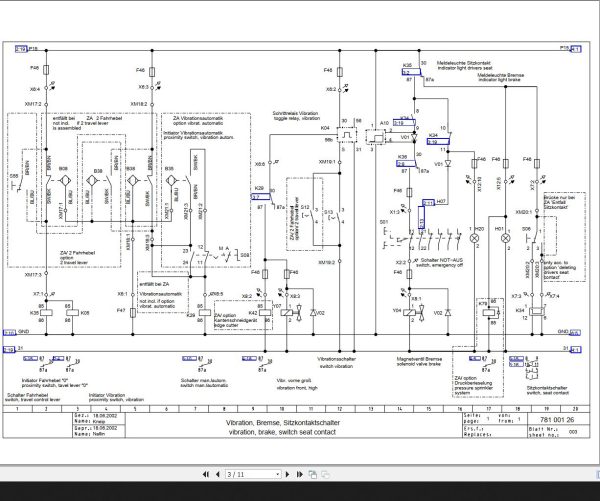This screenshot has height=501, width=600.
Task: Click the 'Meldeleuchte Bremse' label
Action: pyautogui.click(x=501, y=75)
